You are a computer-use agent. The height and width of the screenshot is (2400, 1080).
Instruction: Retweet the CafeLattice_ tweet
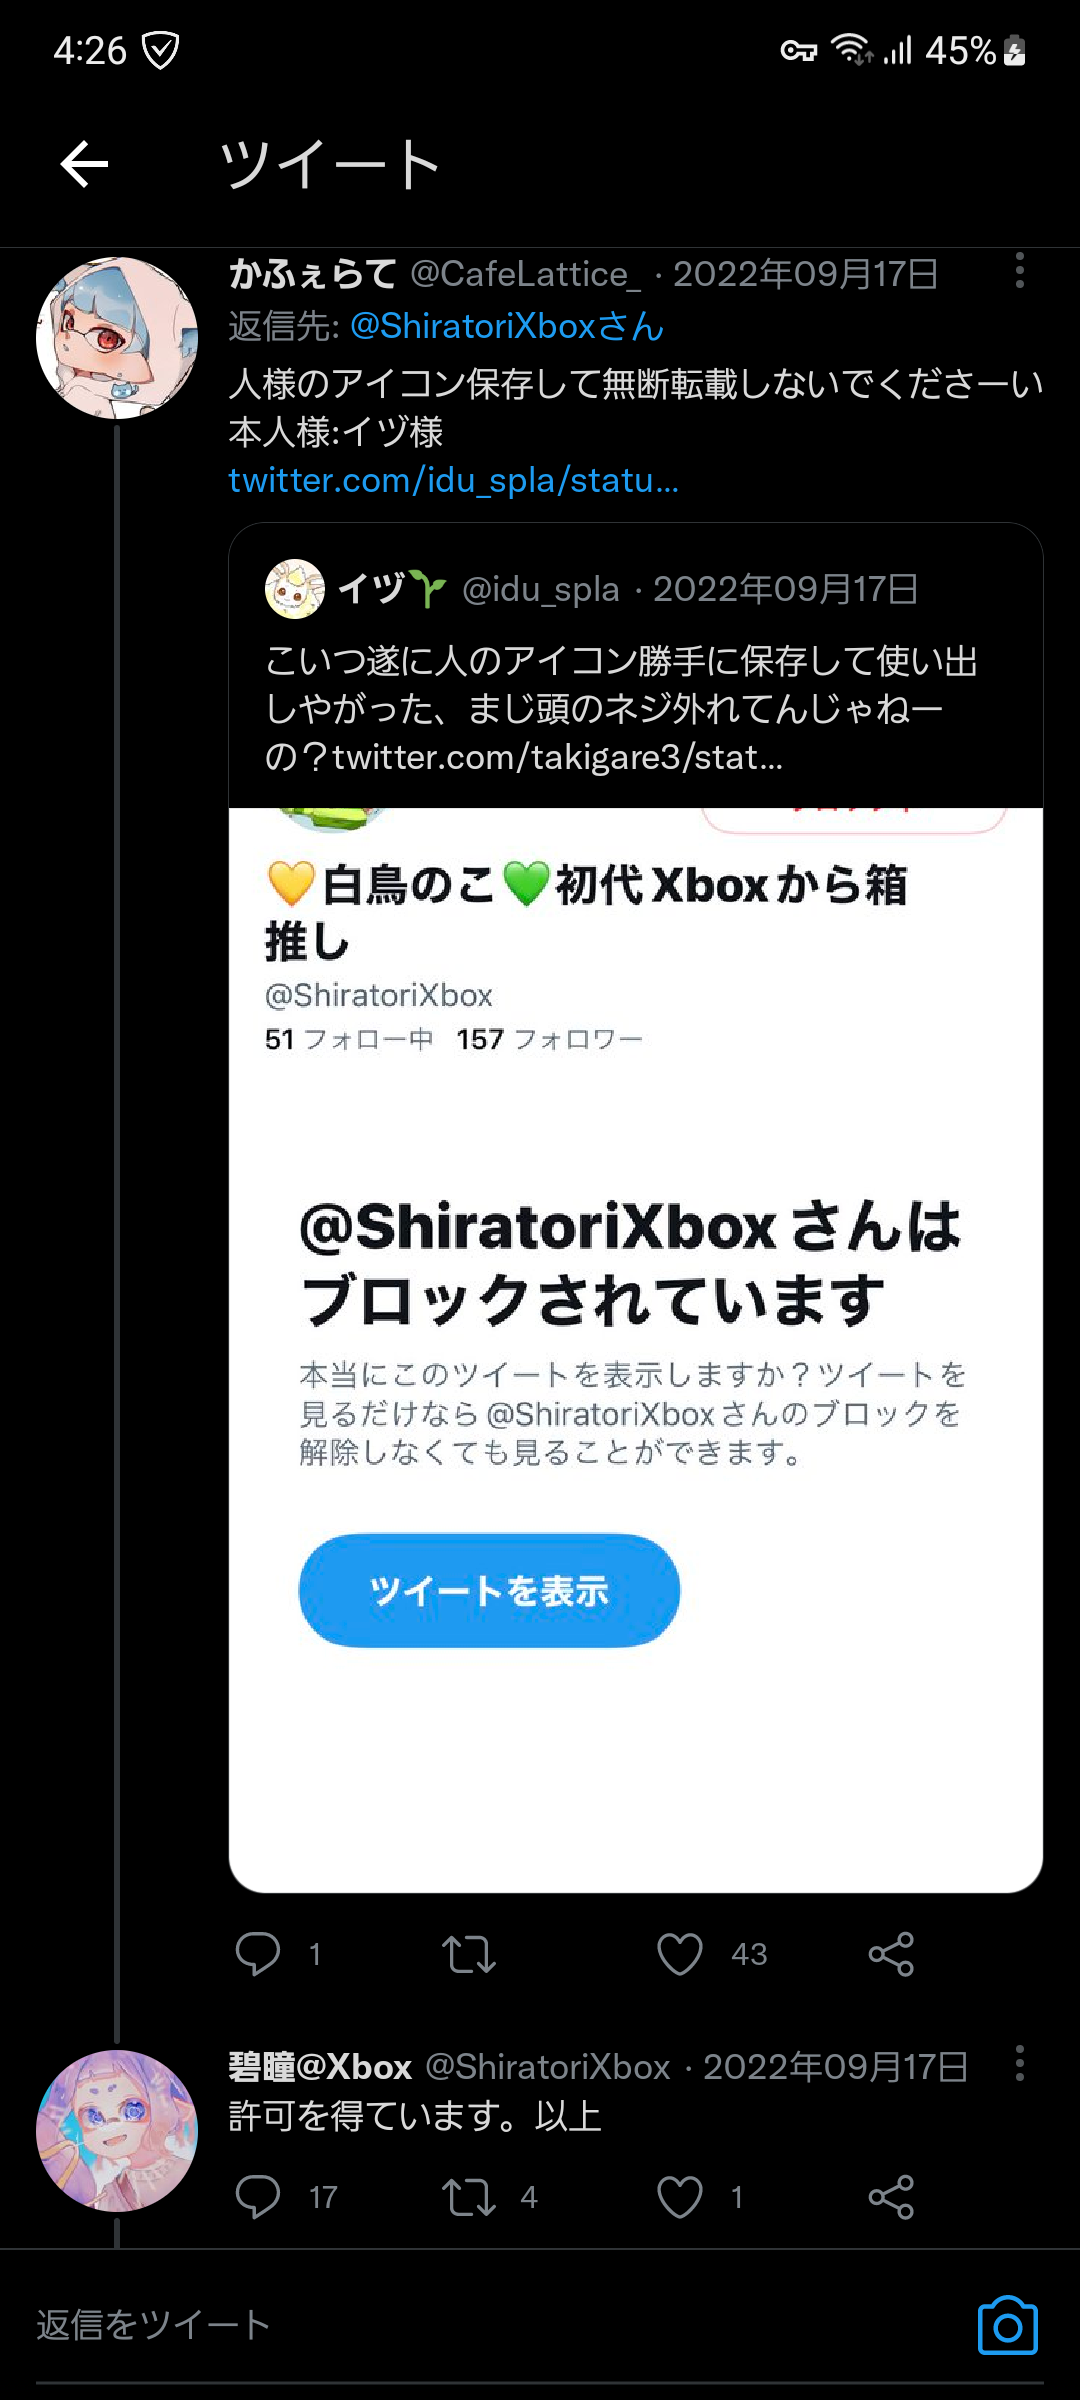[469, 1953]
